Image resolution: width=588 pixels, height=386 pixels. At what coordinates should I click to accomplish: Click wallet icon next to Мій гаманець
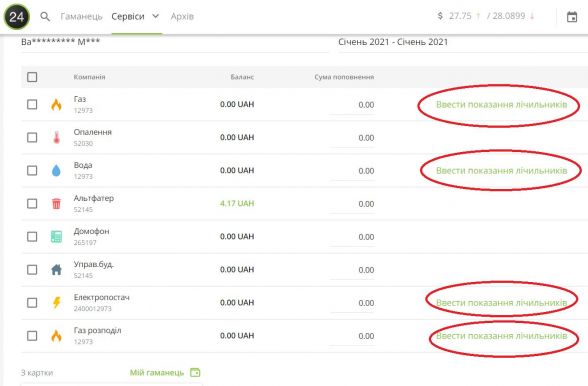click(195, 372)
